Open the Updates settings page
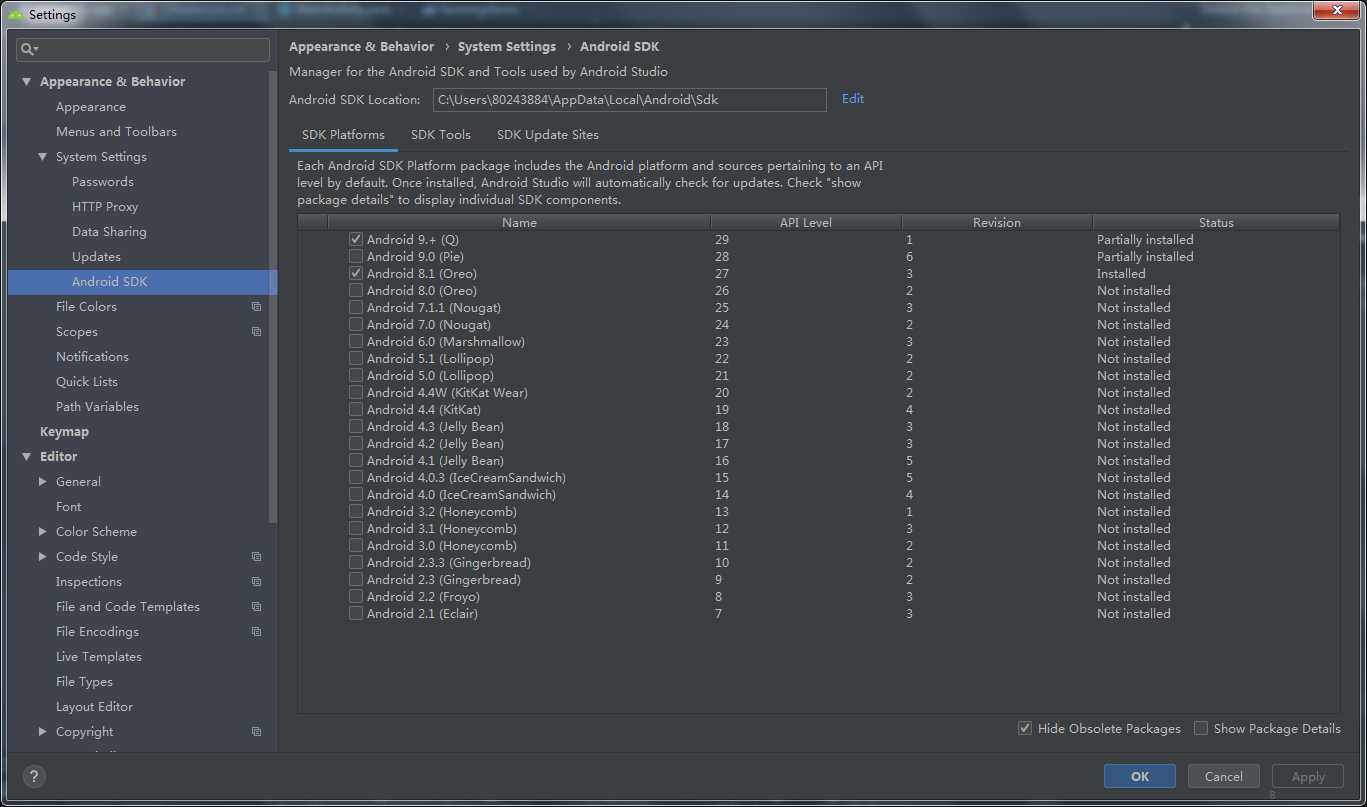Screen dimensions: 1367x807 coord(96,257)
